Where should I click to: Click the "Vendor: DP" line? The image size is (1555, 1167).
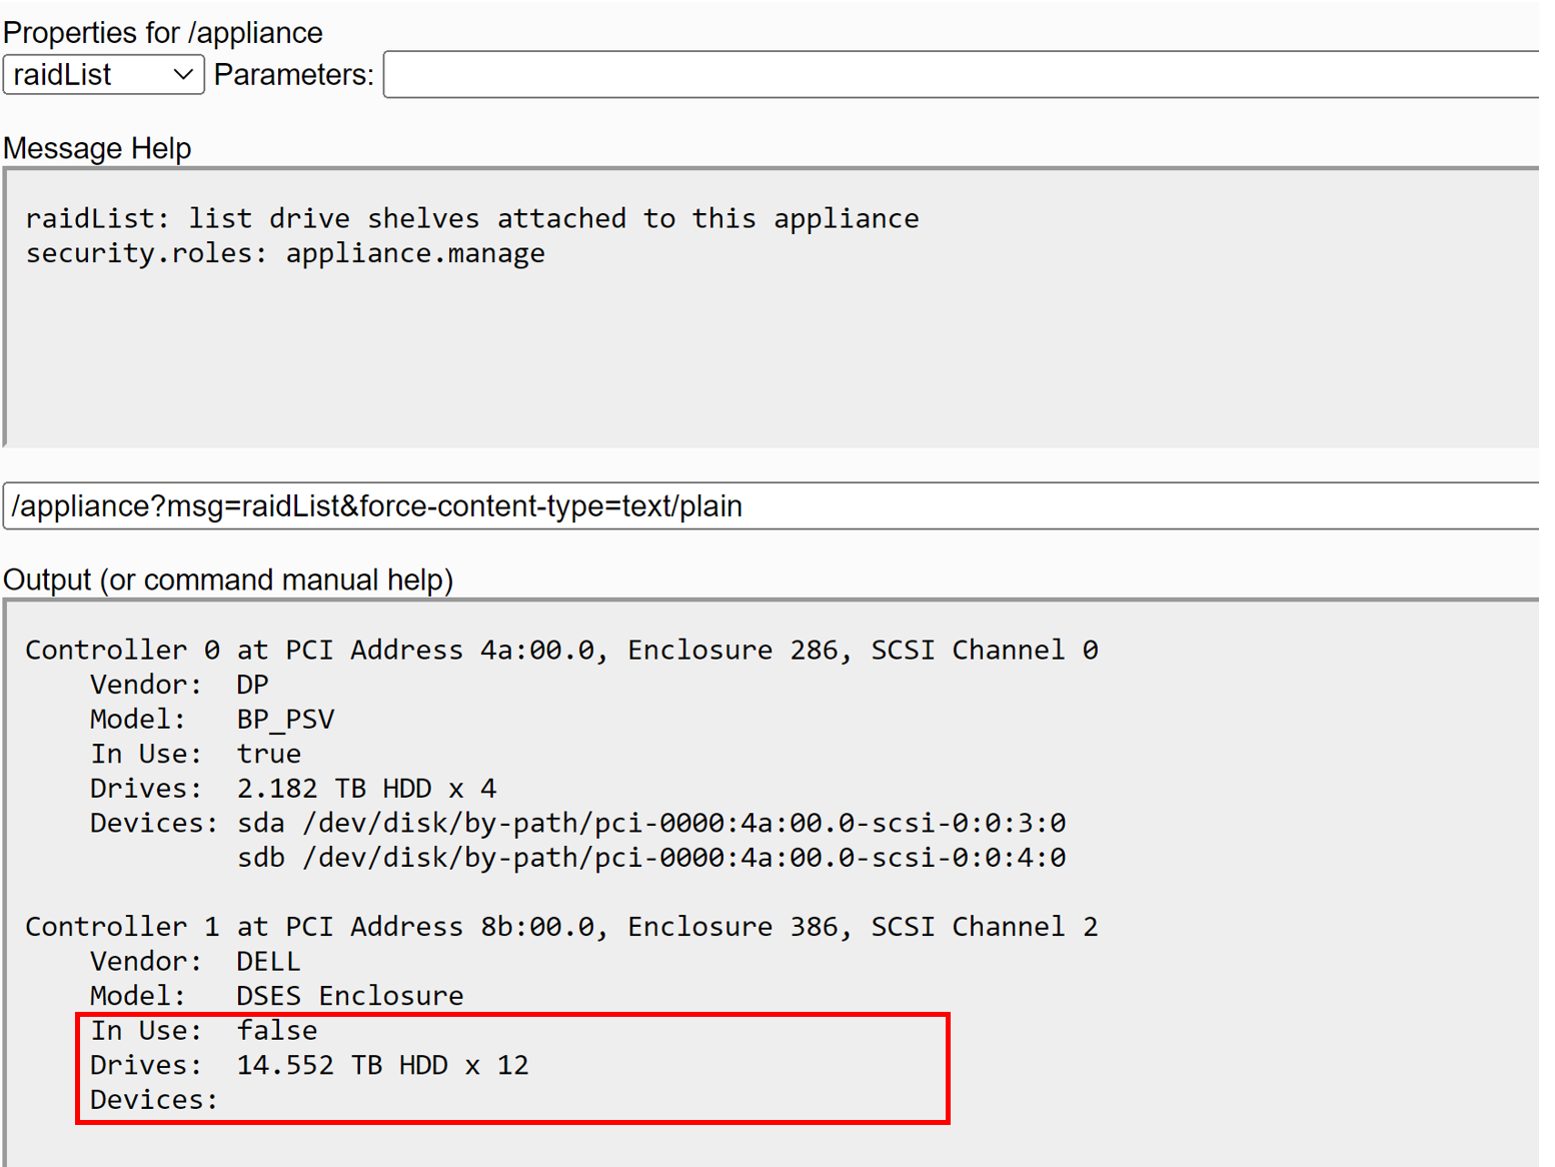tap(179, 685)
